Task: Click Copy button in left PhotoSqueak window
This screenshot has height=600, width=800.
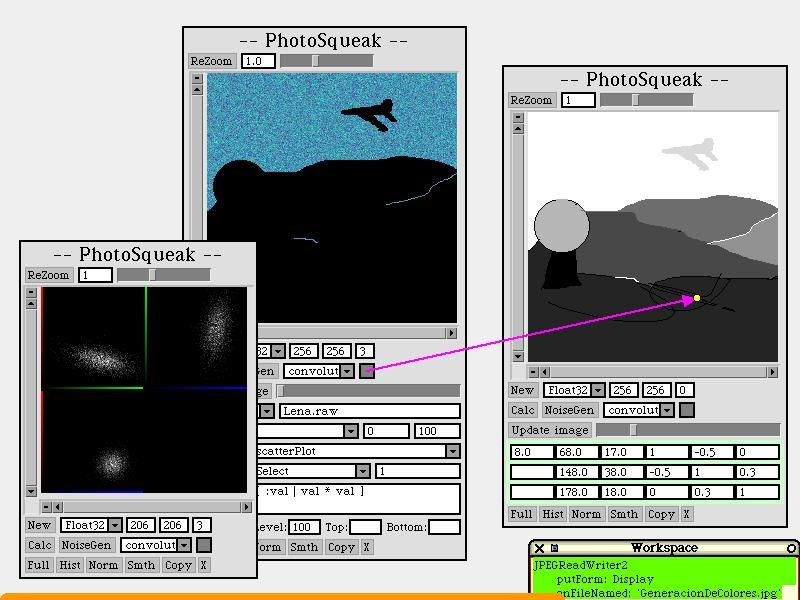Action: pos(178,565)
